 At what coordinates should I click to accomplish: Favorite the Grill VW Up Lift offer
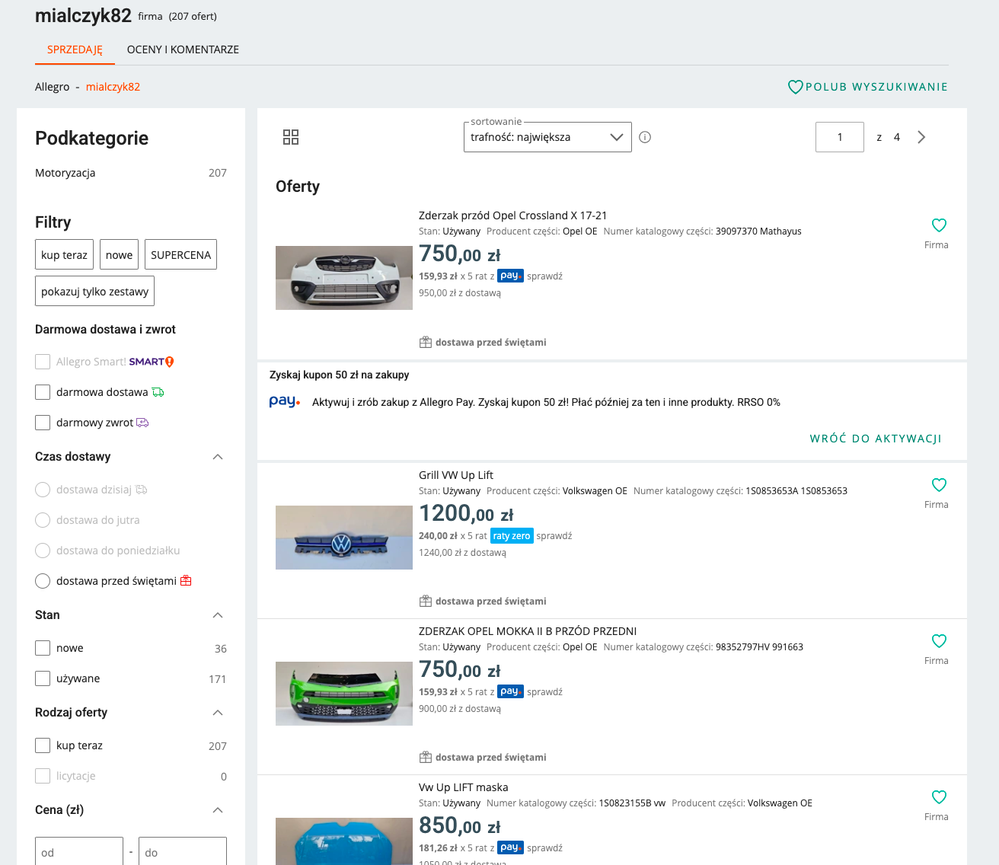click(938, 485)
